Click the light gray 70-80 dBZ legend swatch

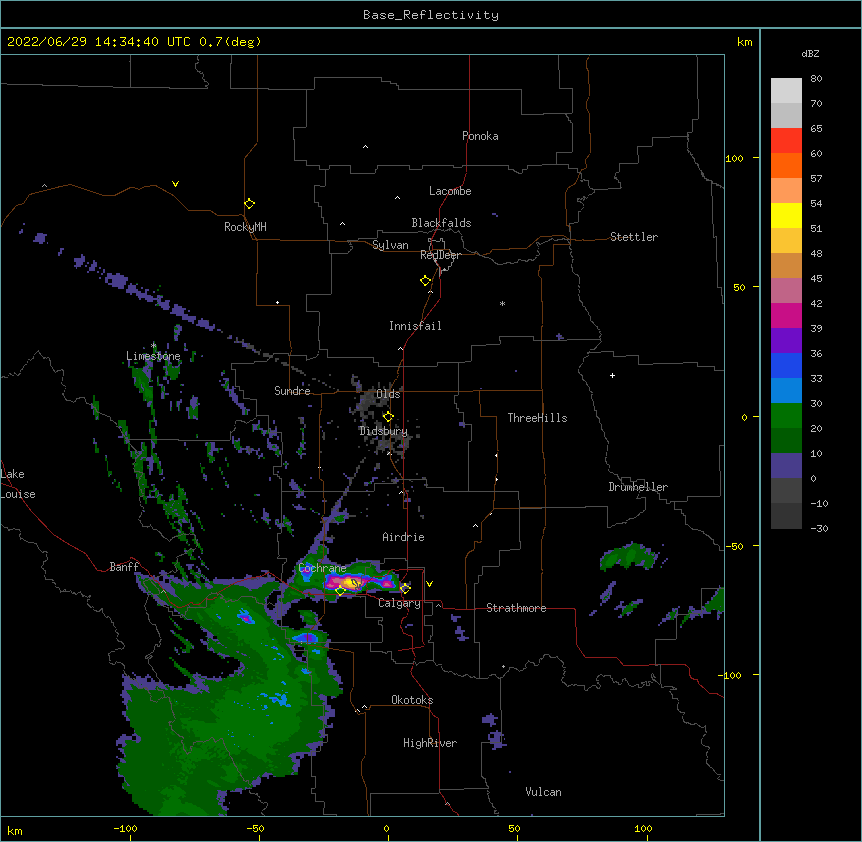coord(786,91)
